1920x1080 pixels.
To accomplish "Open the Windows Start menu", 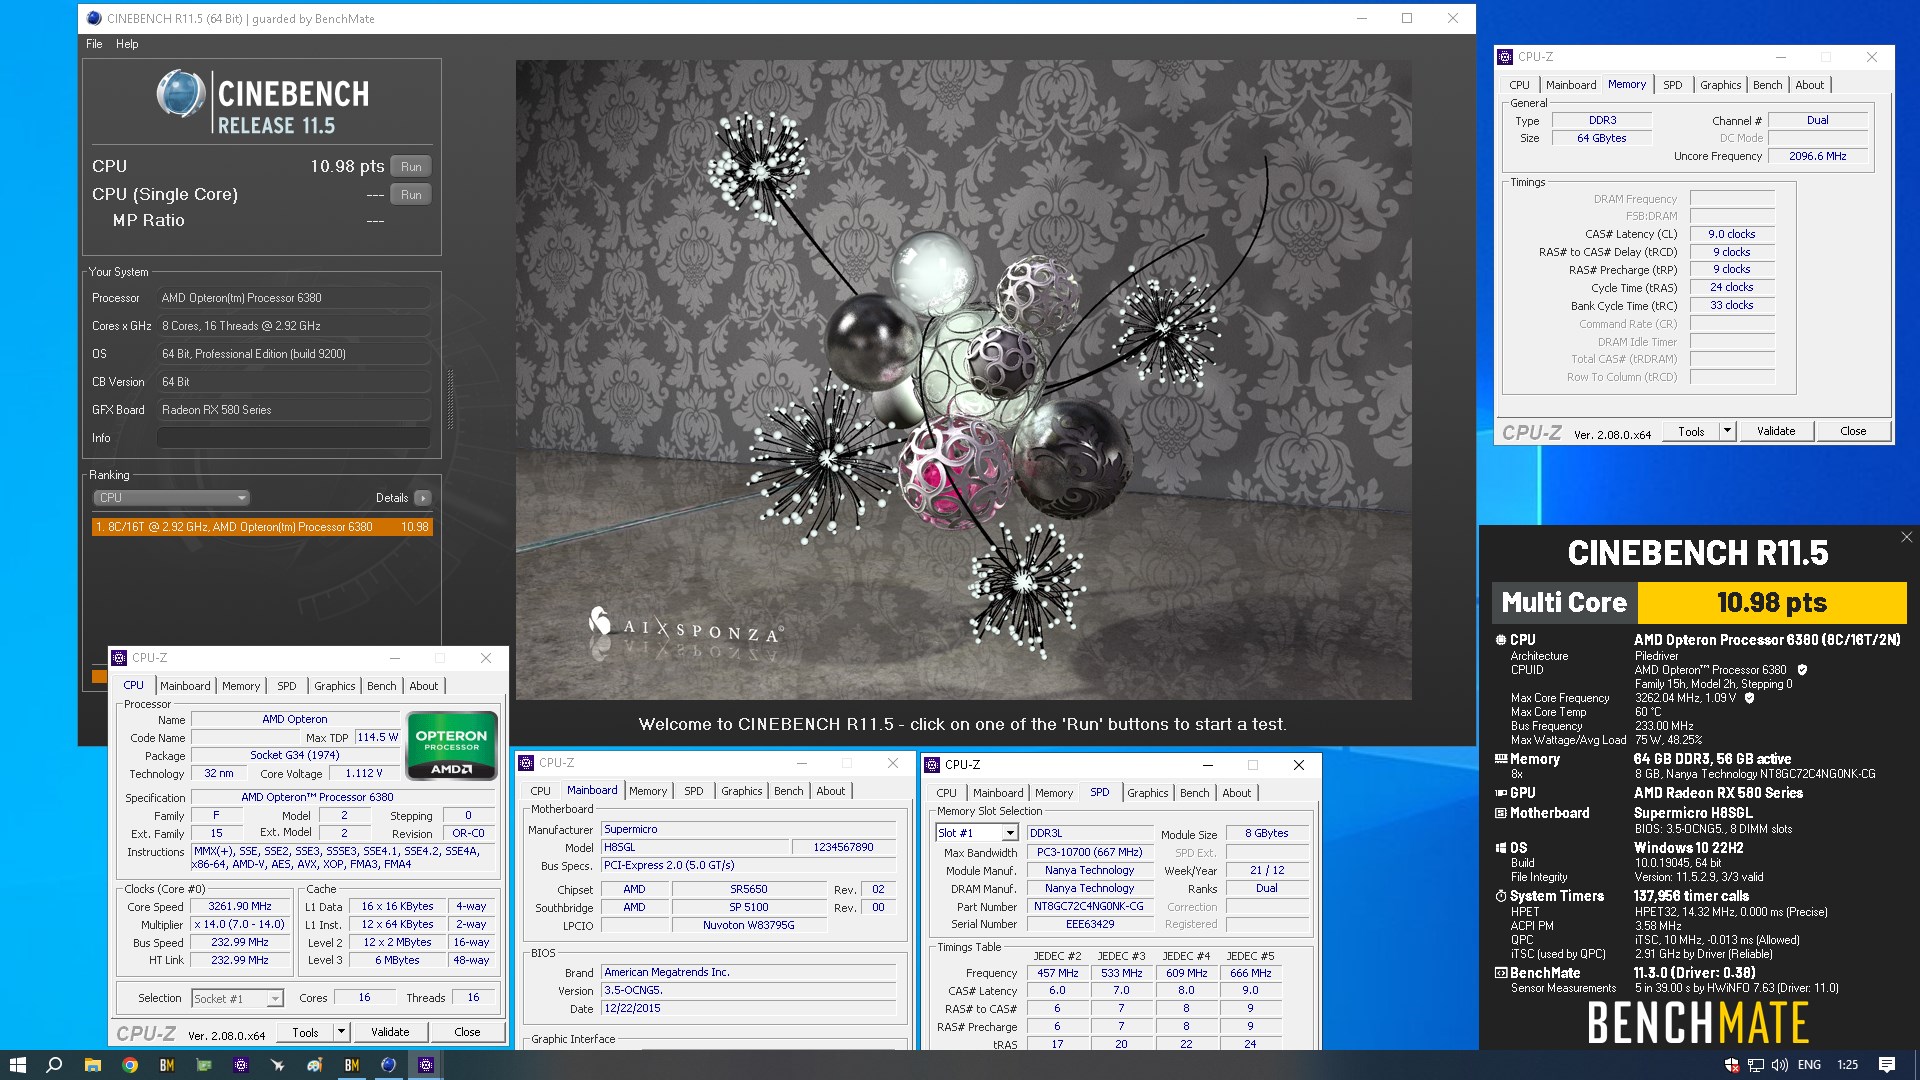I will (17, 1065).
